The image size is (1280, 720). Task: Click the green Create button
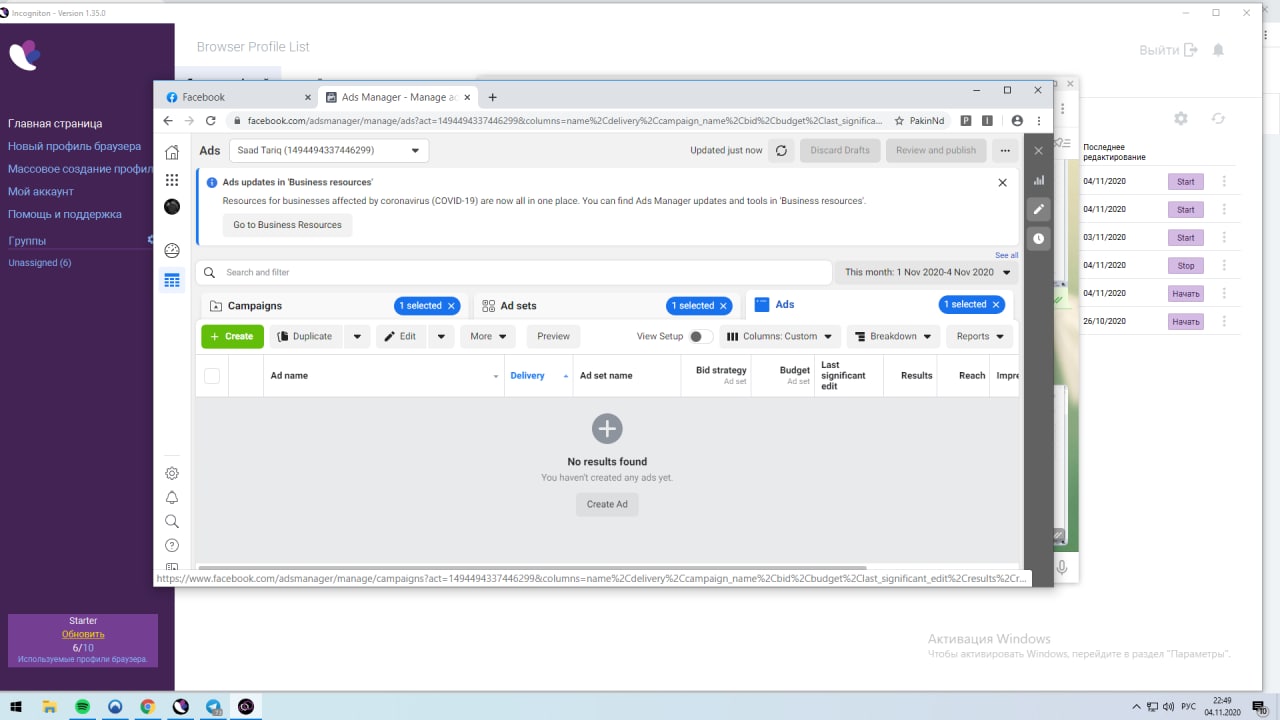(232, 336)
